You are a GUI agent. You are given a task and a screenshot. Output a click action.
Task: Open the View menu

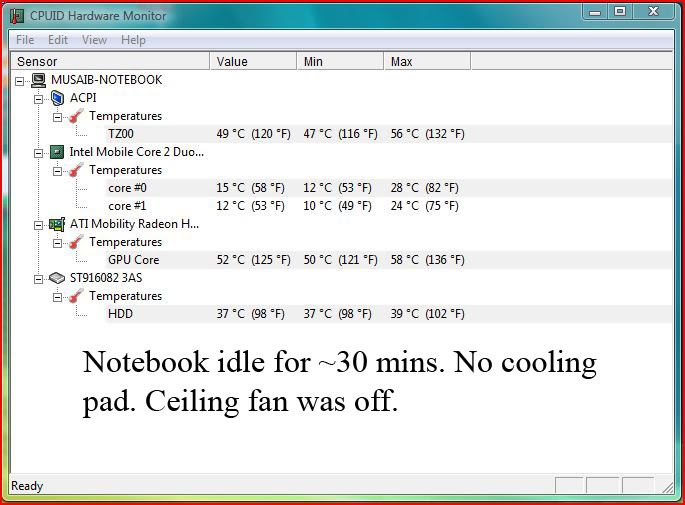click(x=94, y=40)
